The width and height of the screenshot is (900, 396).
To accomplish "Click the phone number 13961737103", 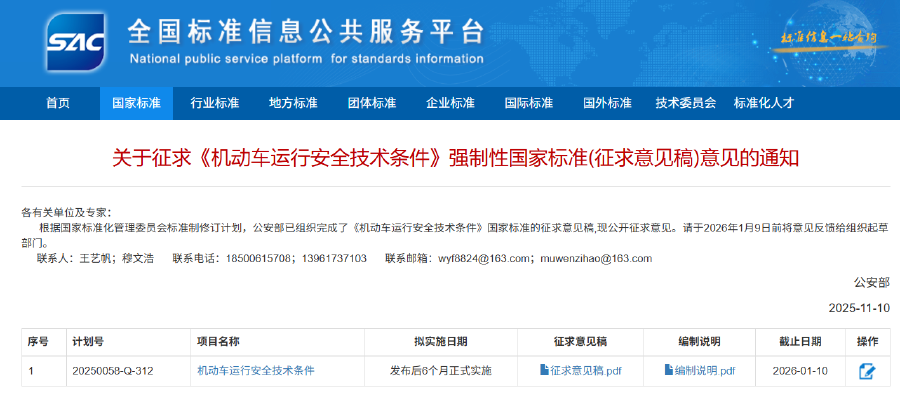I will pyautogui.click(x=335, y=258).
